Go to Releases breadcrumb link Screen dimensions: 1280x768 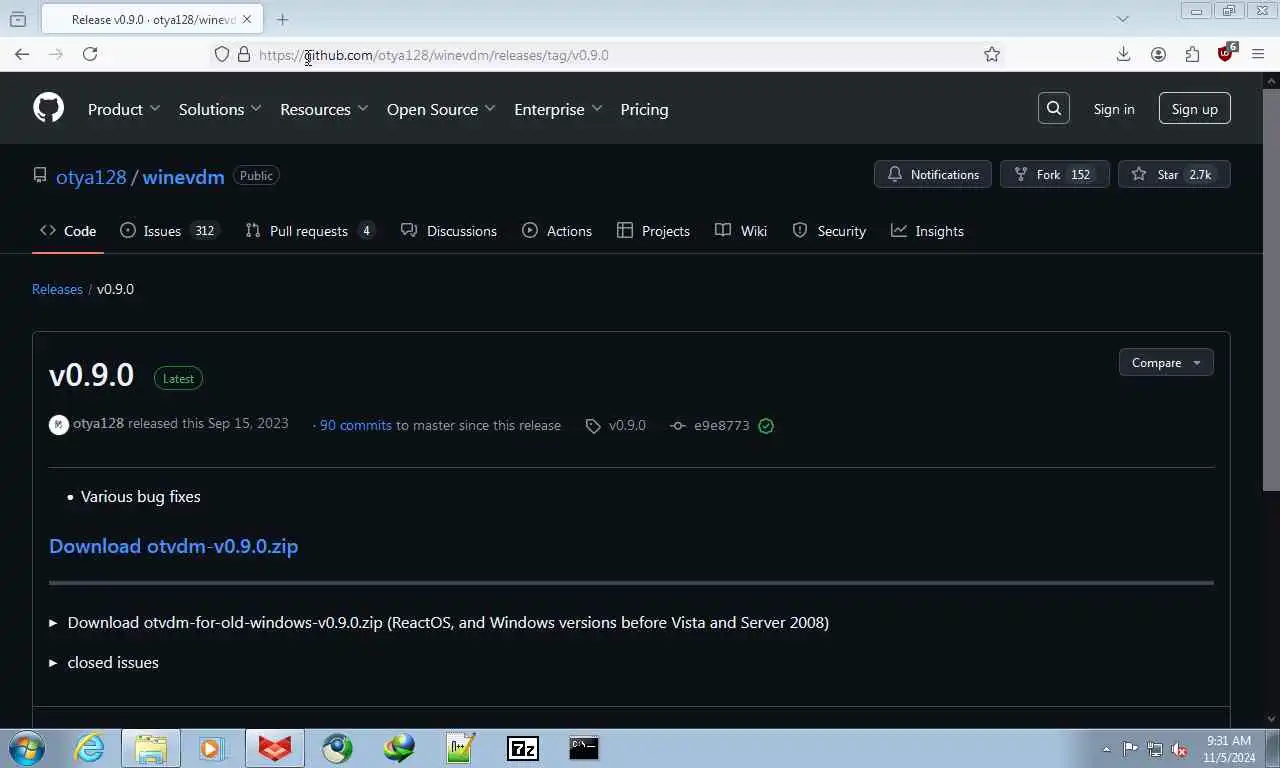point(57,289)
